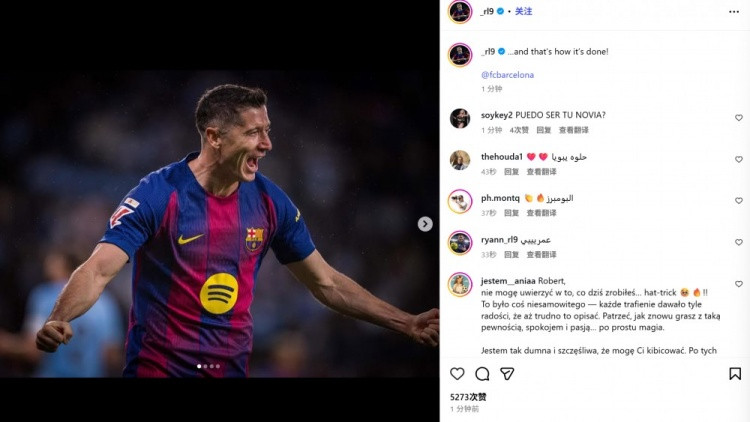Open _rl9 profile avatar in header
Screen dimensions: 750x422
459,12
